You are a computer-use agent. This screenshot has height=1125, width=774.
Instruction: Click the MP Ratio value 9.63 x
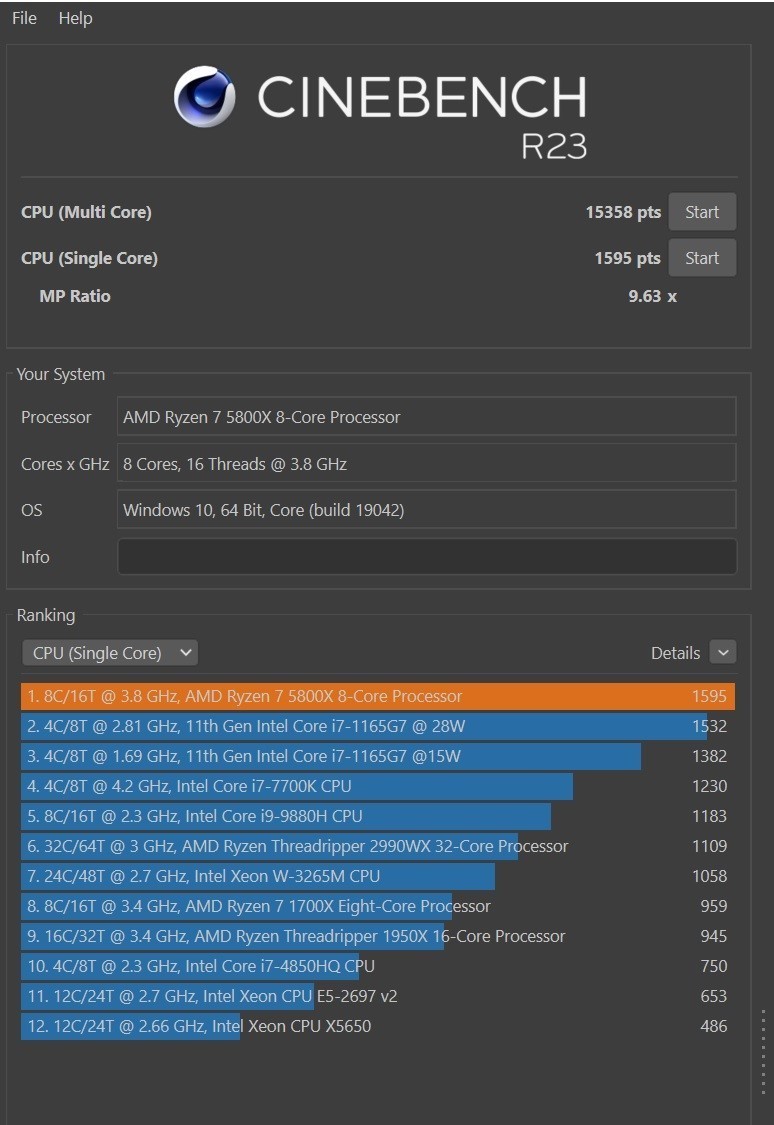coord(652,296)
